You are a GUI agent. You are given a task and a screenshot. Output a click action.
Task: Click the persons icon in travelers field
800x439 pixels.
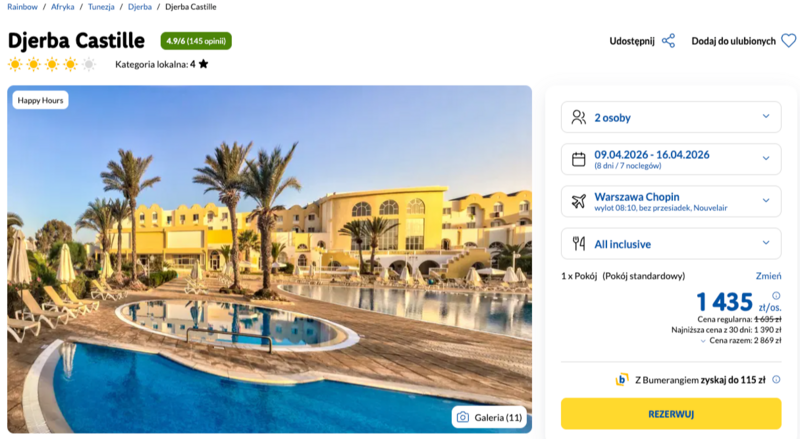(x=579, y=117)
